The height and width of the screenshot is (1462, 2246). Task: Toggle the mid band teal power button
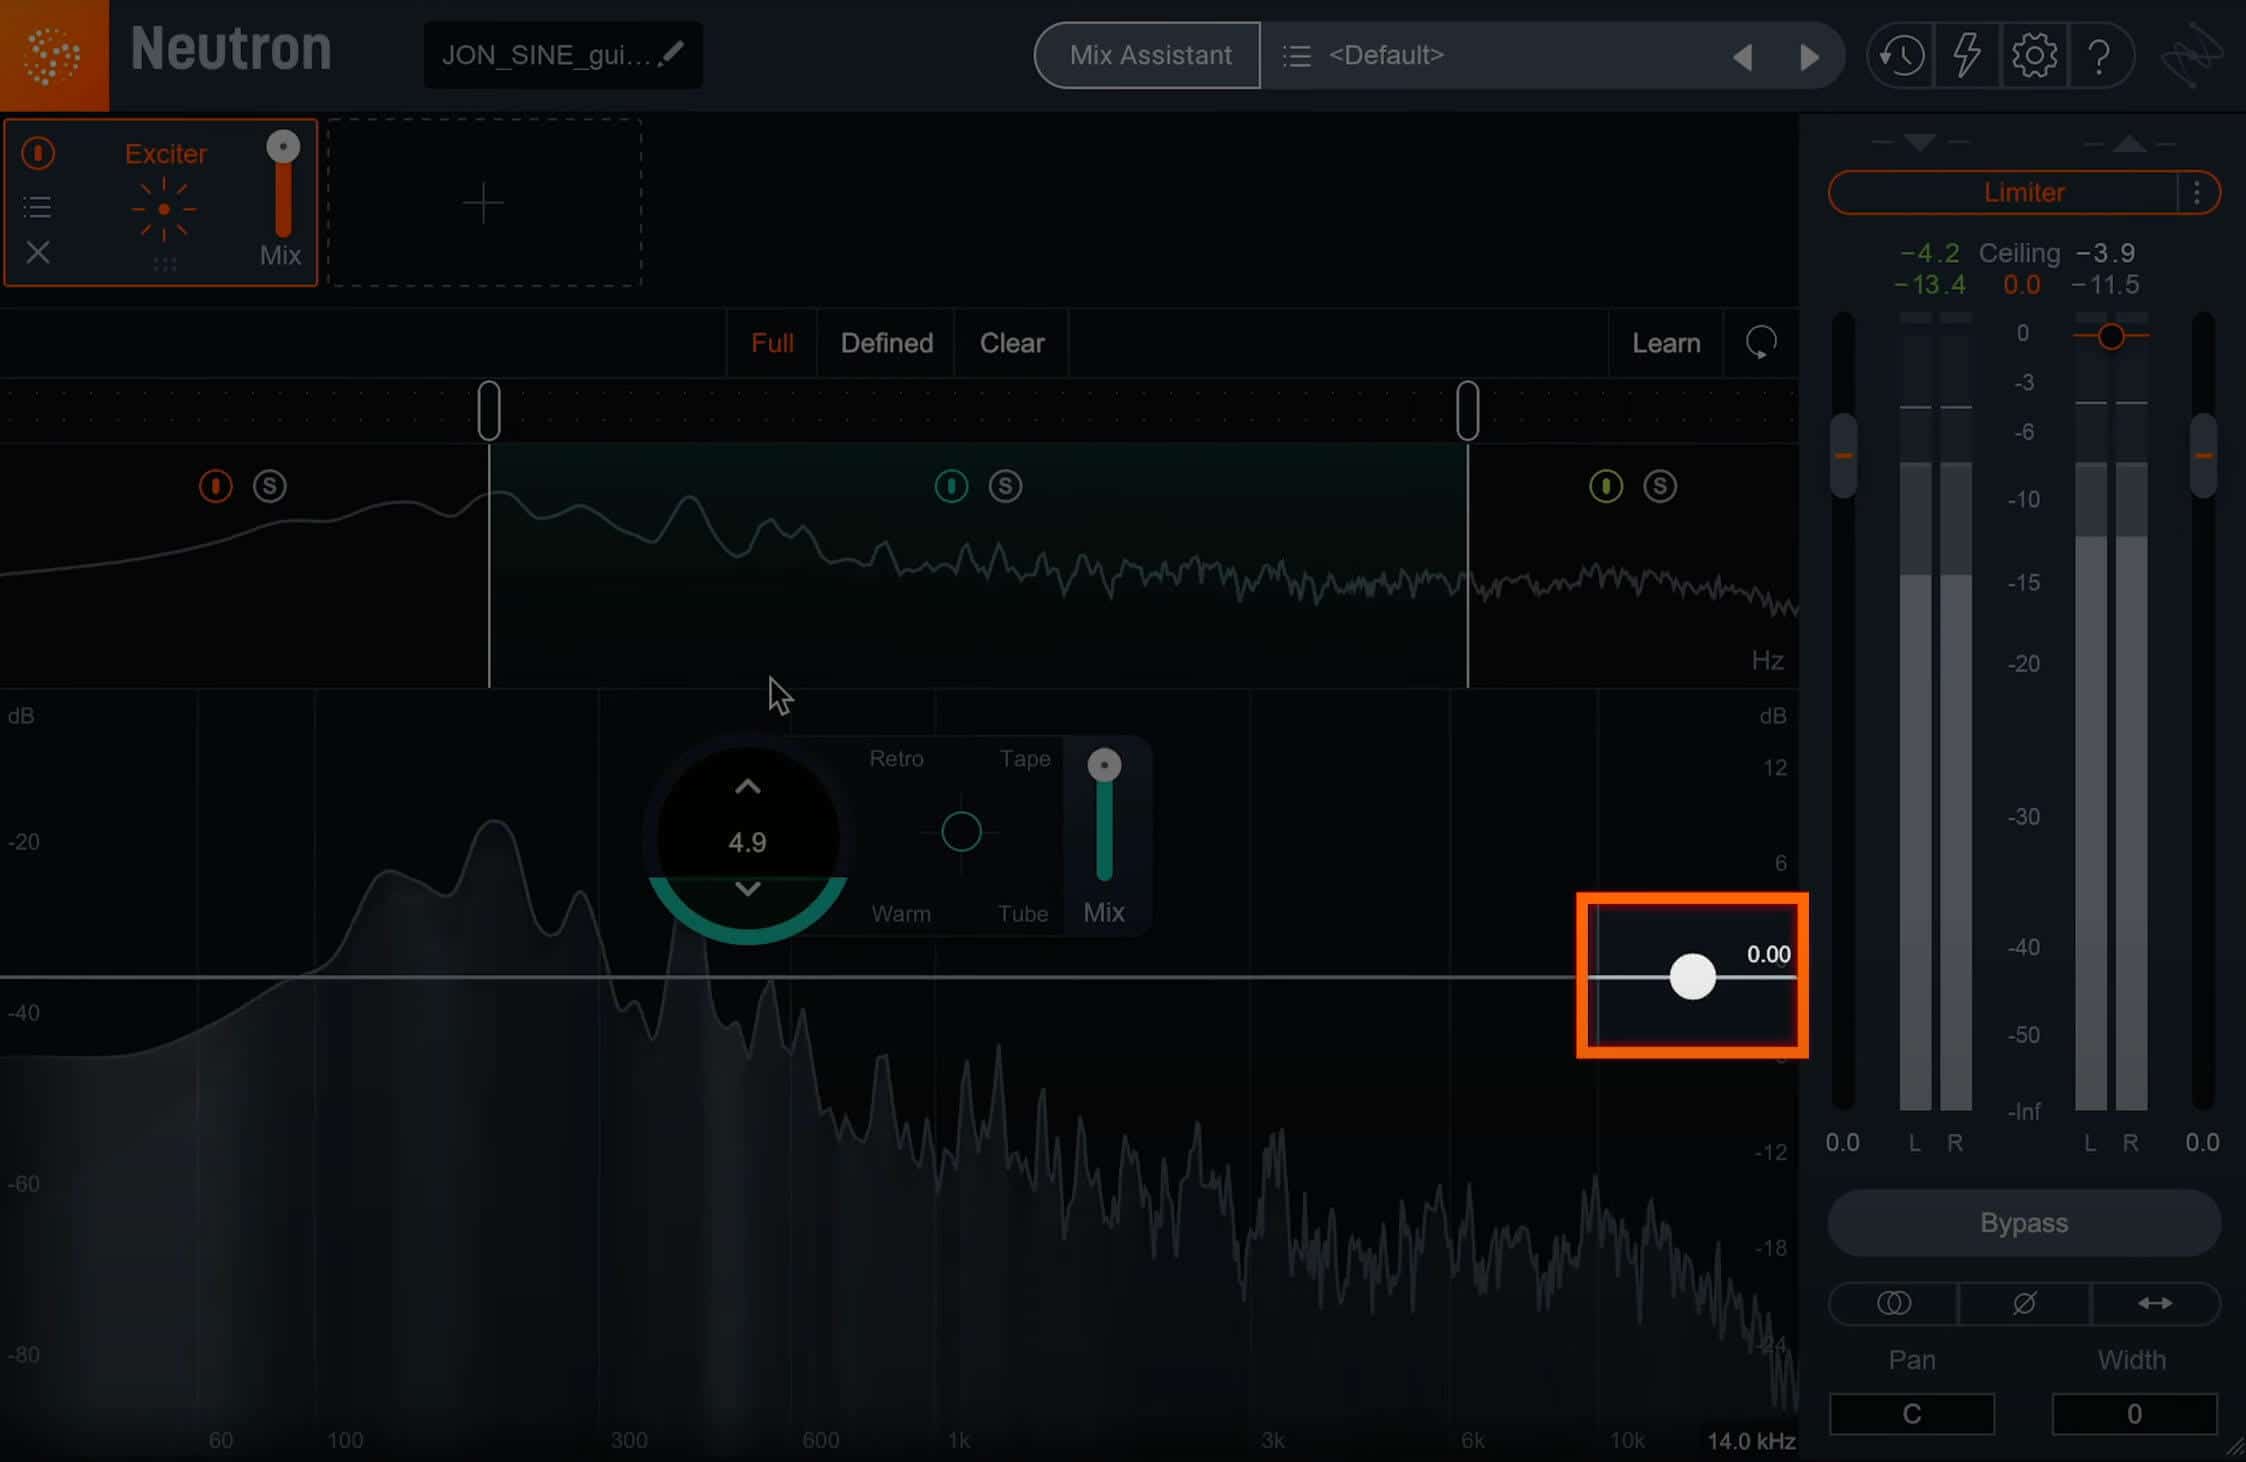951,486
